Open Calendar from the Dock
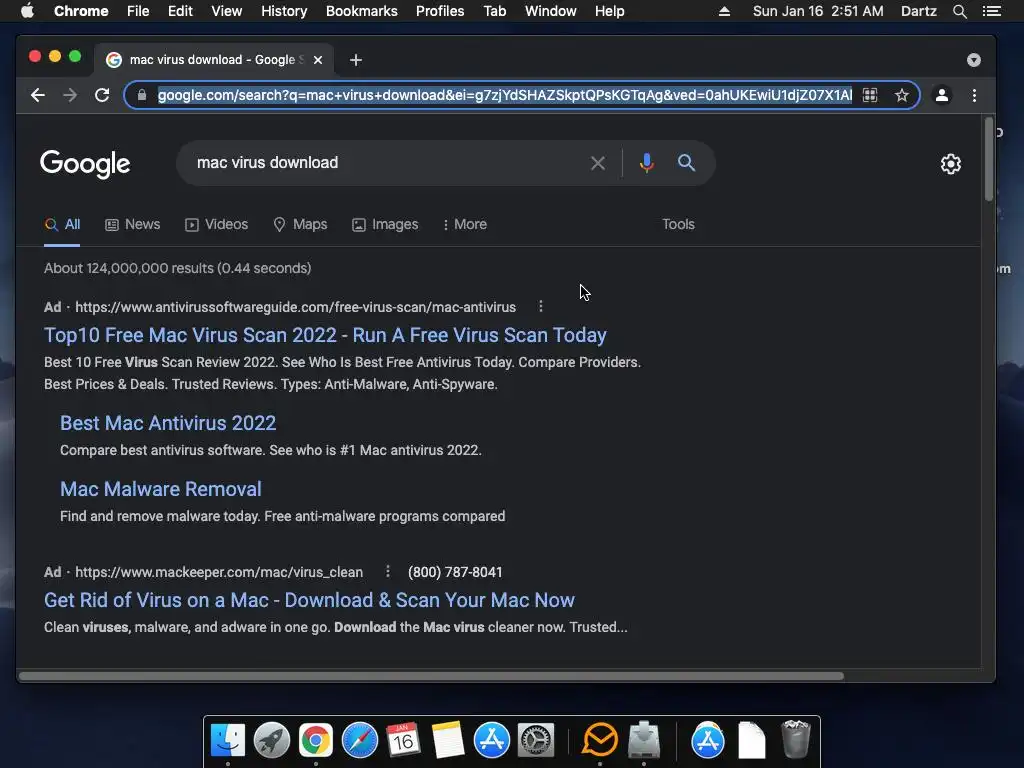Image resolution: width=1024 pixels, height=768 pixels. (x=403, y=740)
